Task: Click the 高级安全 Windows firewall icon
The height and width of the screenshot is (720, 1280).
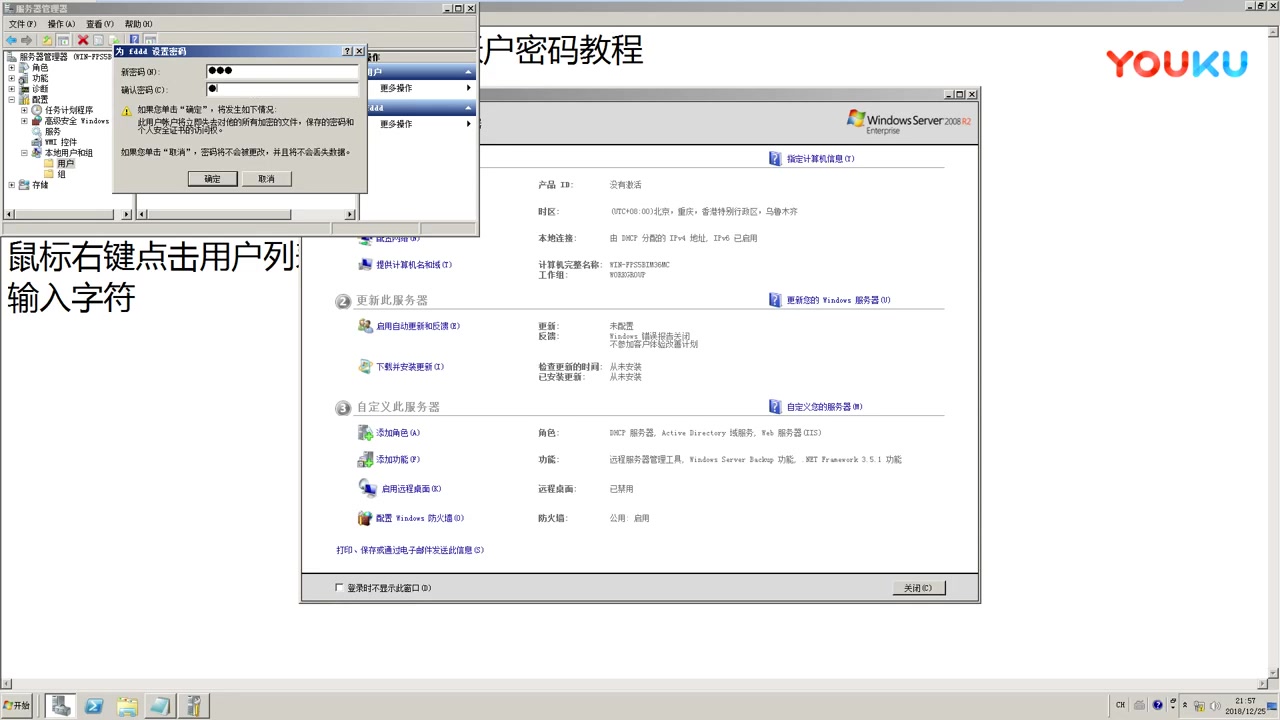Action: [37, 121]
